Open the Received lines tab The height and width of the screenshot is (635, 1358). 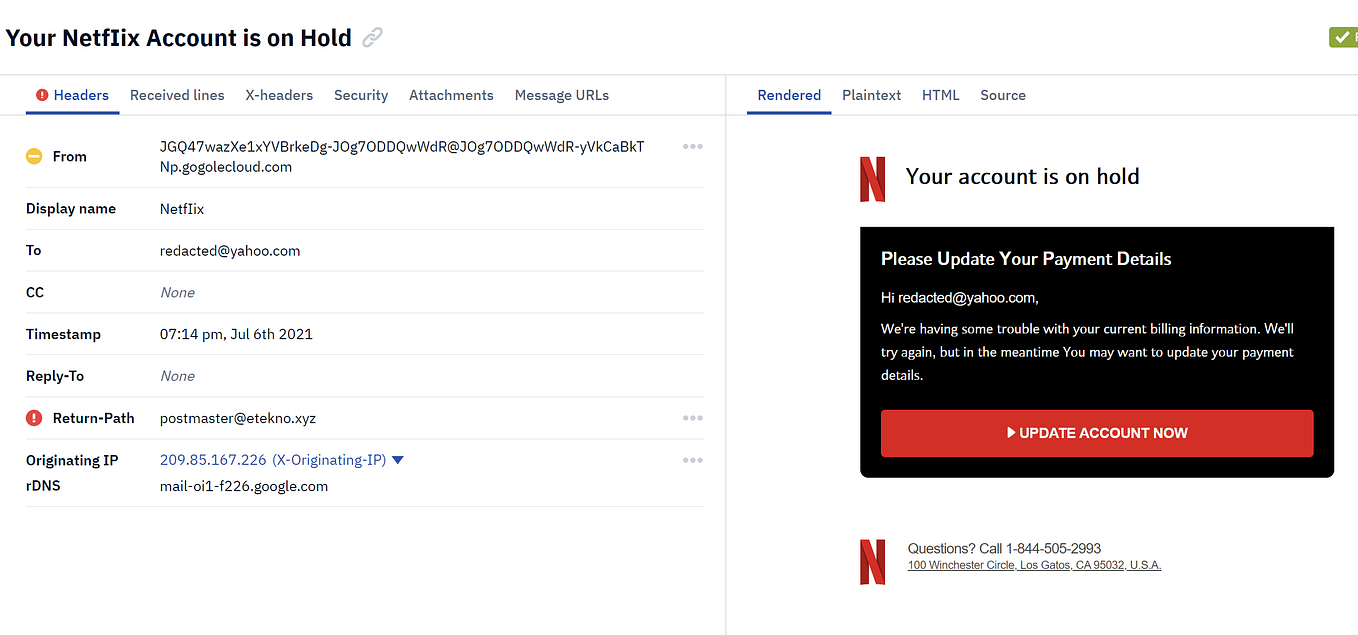[177, 95]
